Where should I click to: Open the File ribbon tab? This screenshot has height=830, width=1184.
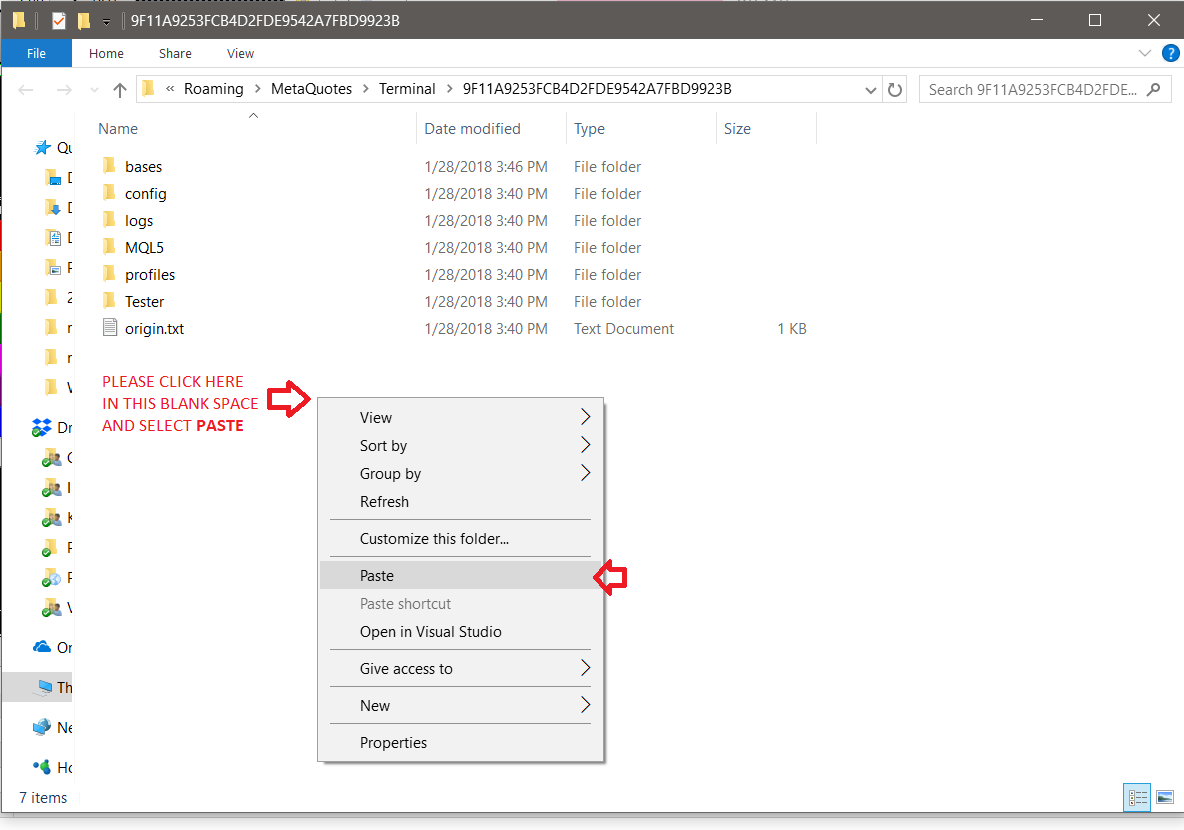[x=36, y=54]
